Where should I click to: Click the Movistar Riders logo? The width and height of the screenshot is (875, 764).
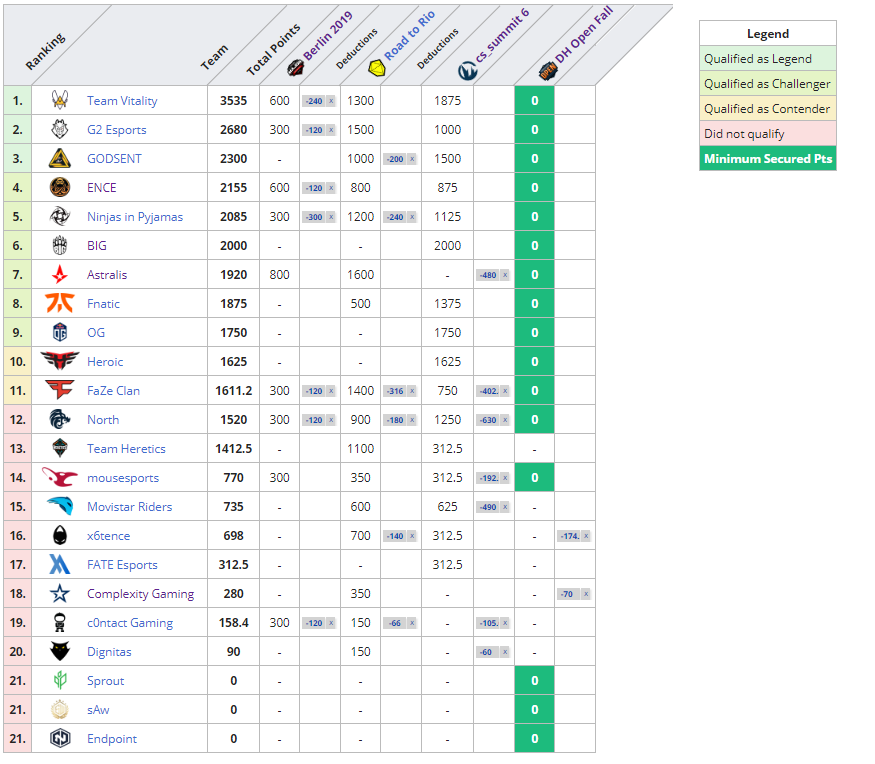click(60, 507)
